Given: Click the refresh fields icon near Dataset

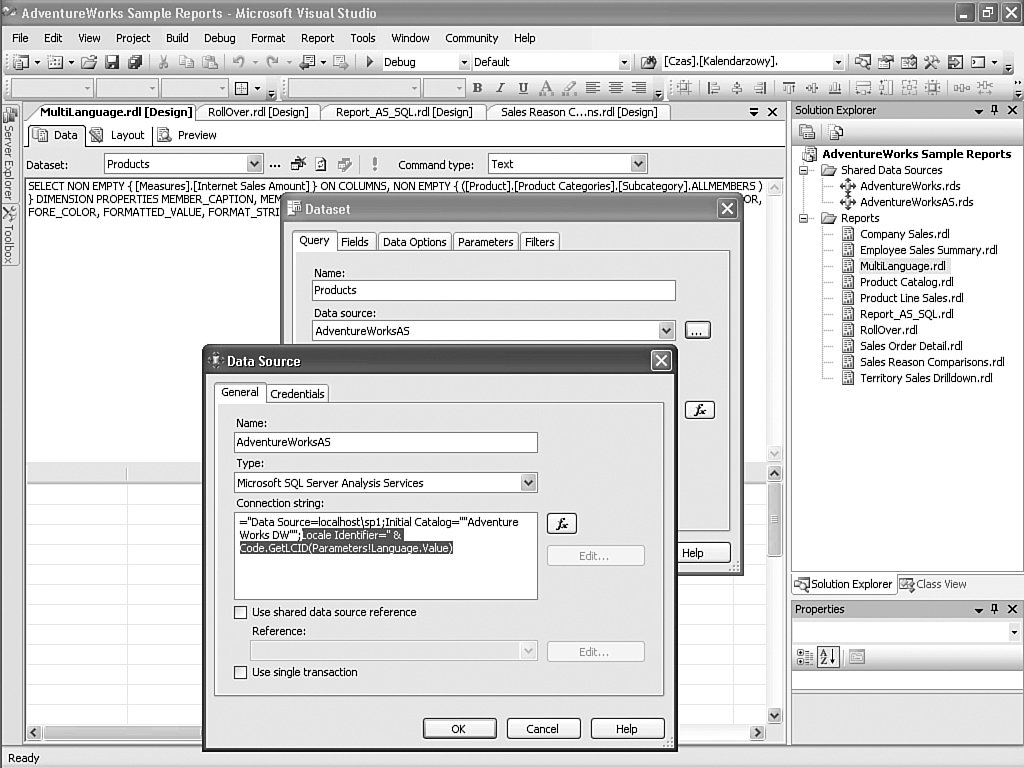Looking at the screenshot, I should 321,164.
